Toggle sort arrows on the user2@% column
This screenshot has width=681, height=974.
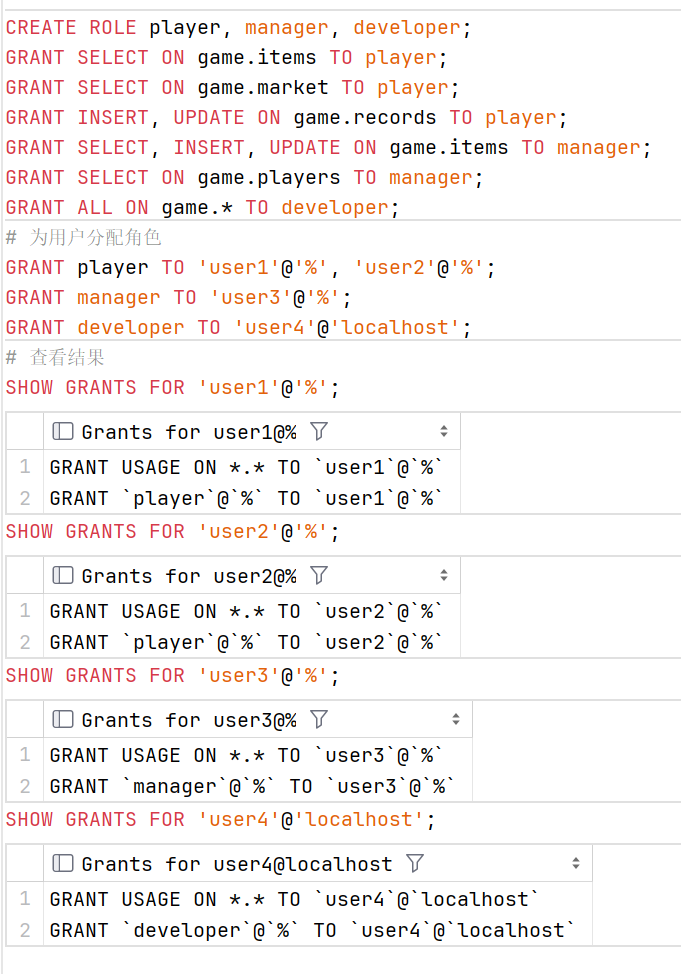(444, 575)
